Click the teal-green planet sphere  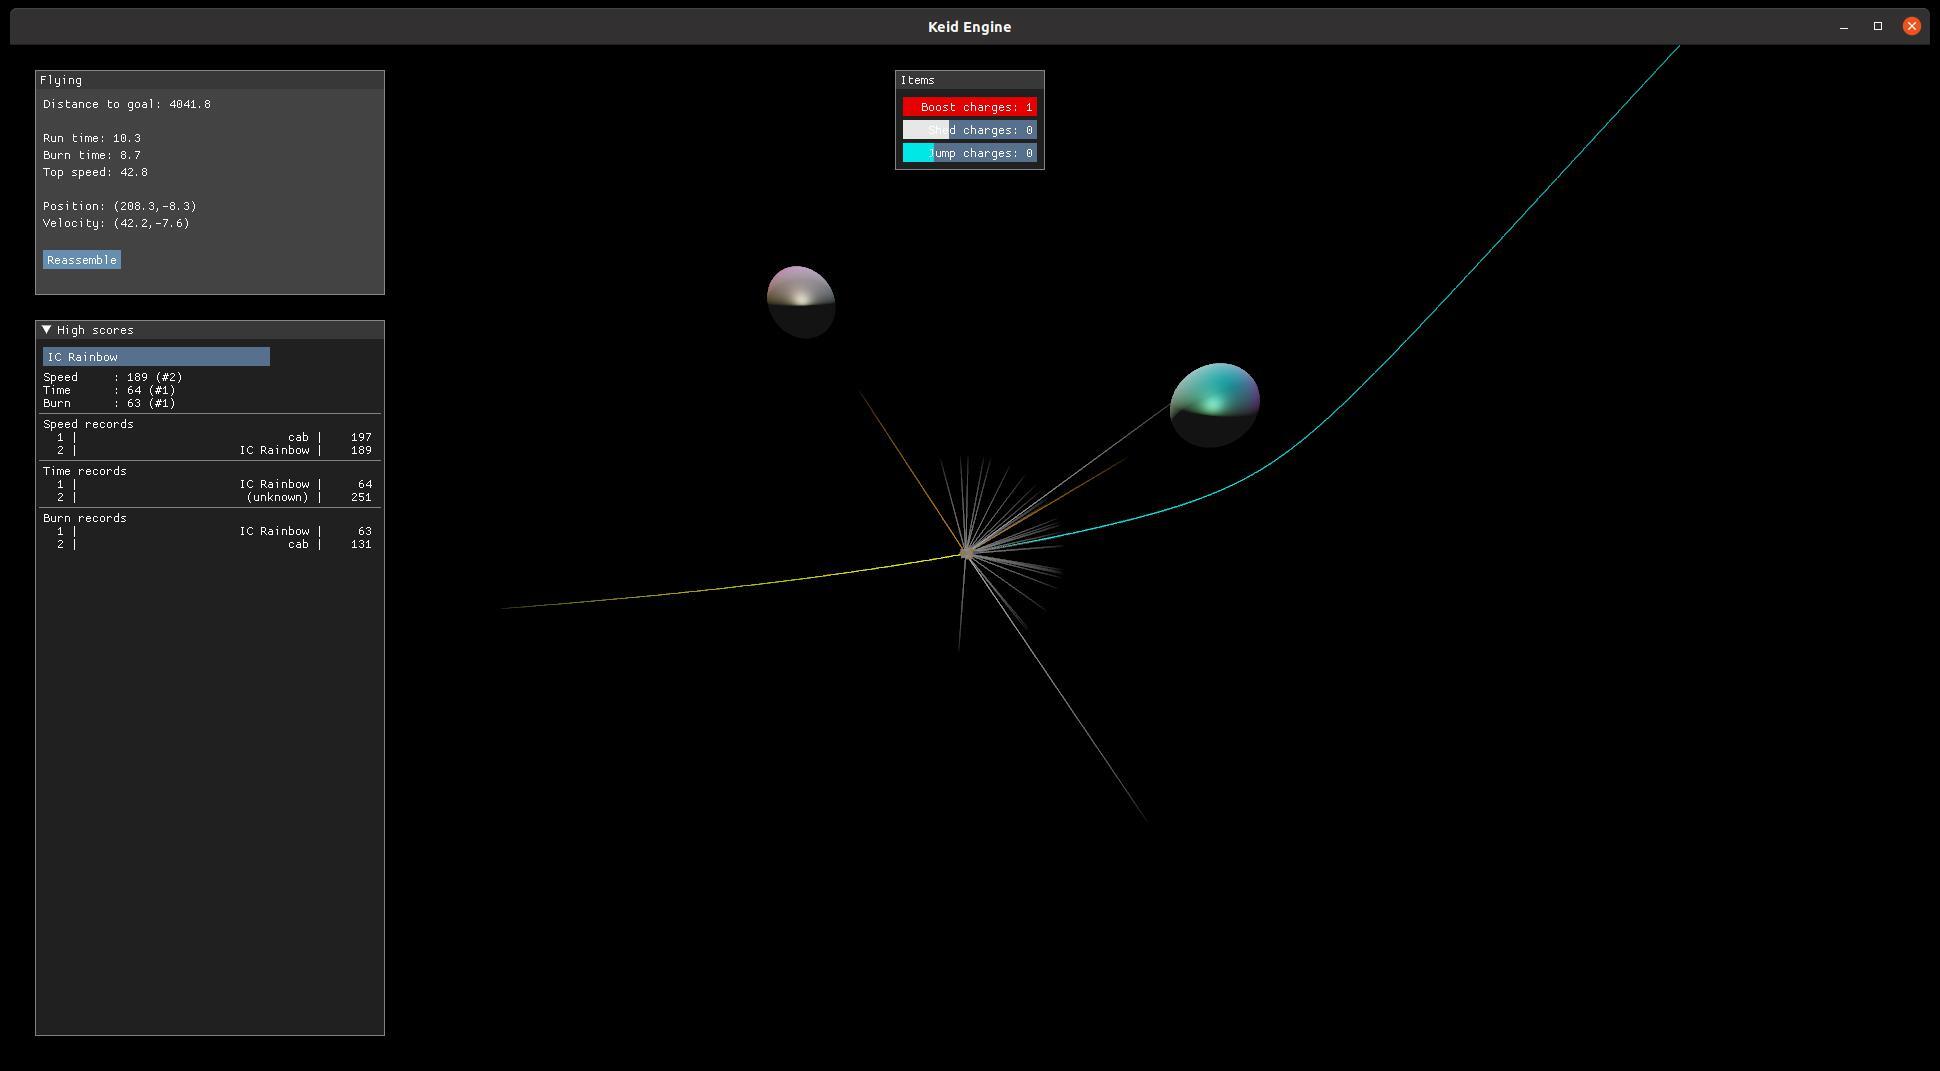click(1214, 404)
